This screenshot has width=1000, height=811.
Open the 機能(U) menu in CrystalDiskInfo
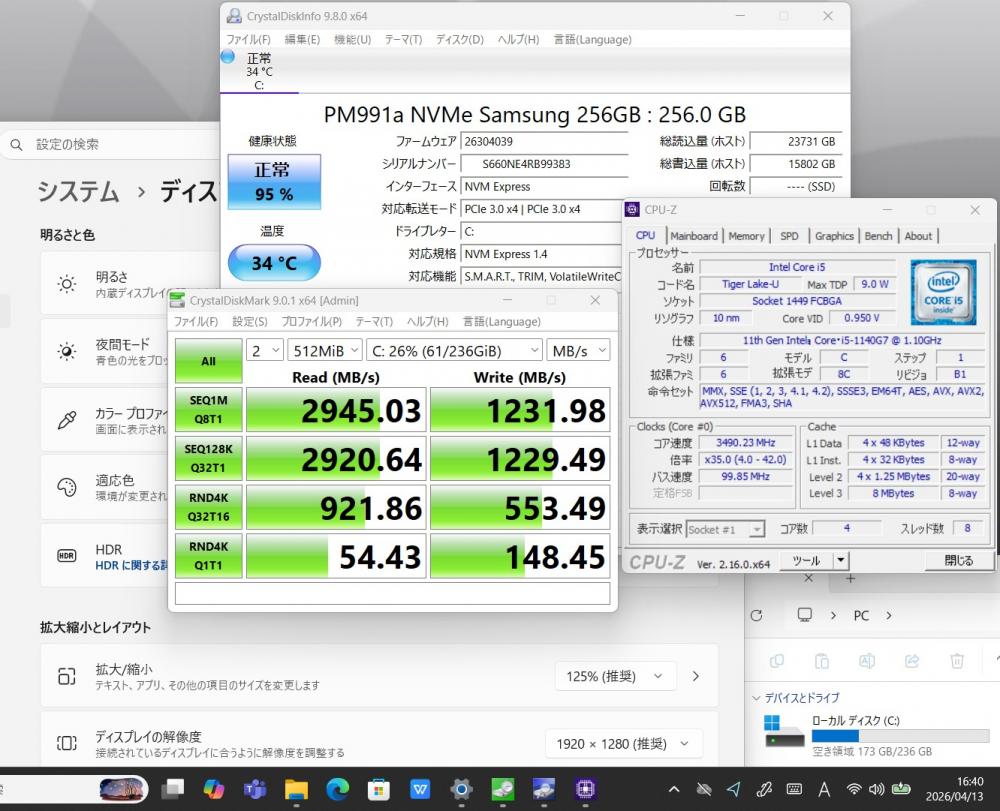point(352,39)
